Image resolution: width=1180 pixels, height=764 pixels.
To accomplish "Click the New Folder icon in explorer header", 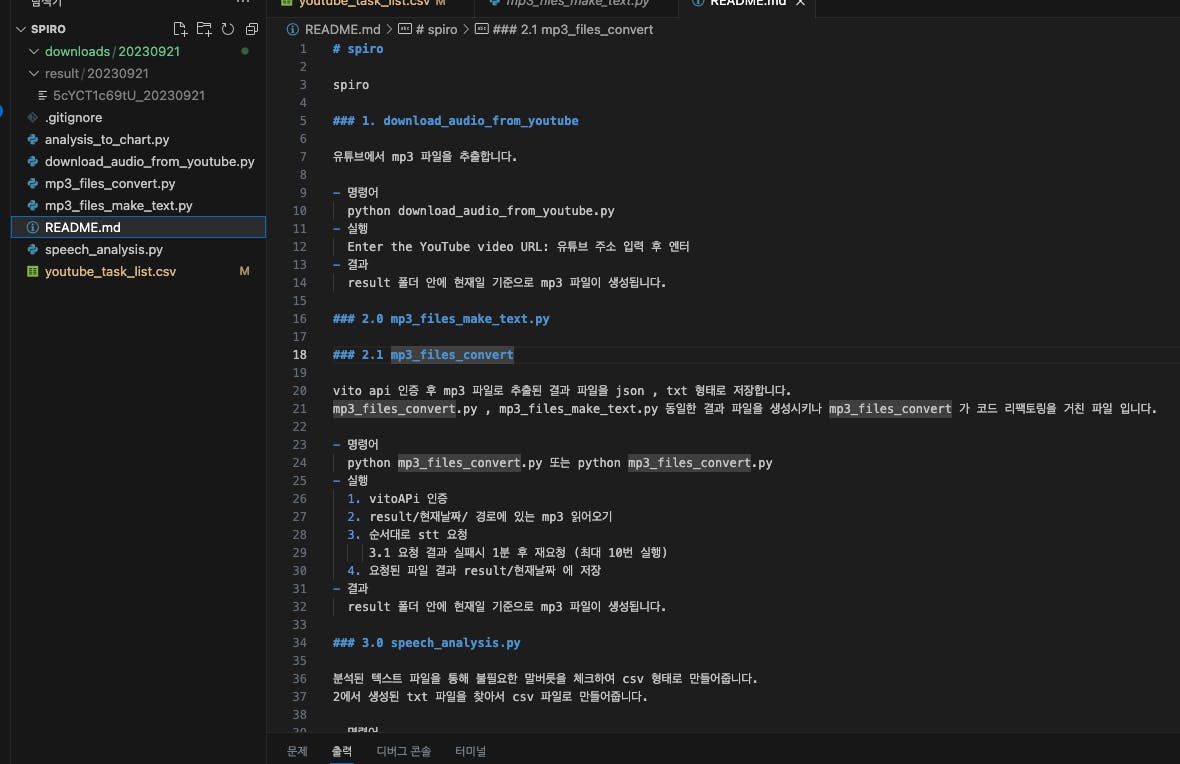I will (204, 29).
